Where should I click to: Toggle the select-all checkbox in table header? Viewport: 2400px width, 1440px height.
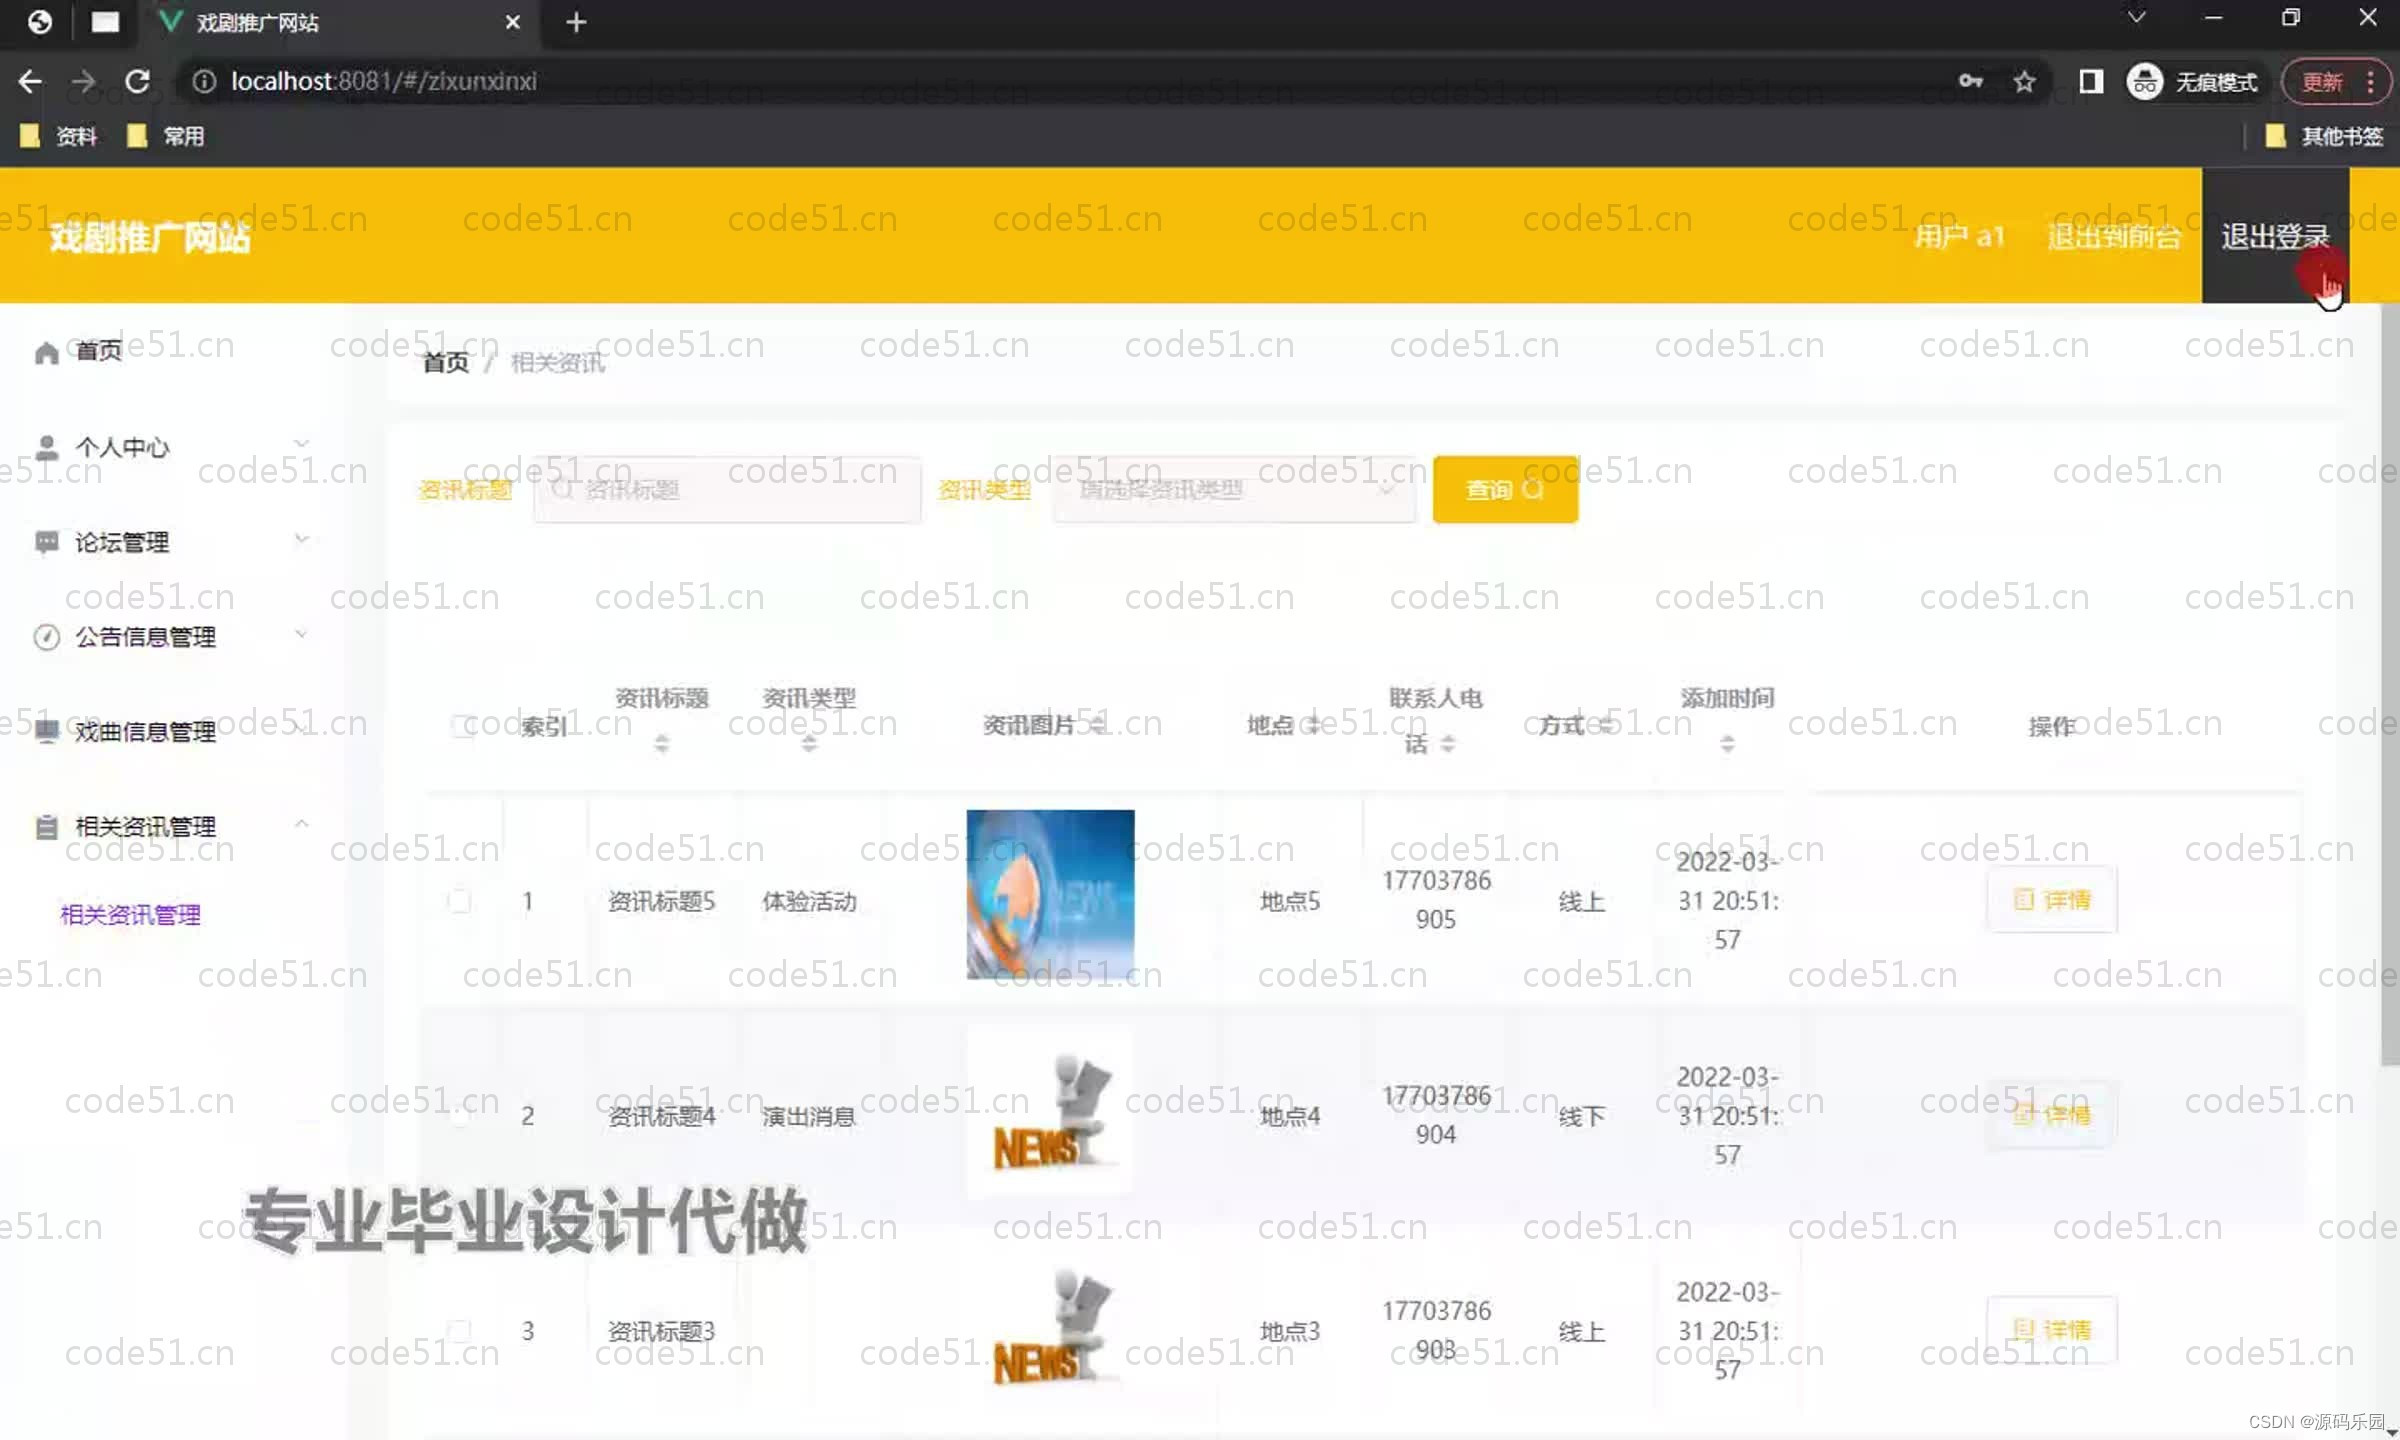(462, 725)
